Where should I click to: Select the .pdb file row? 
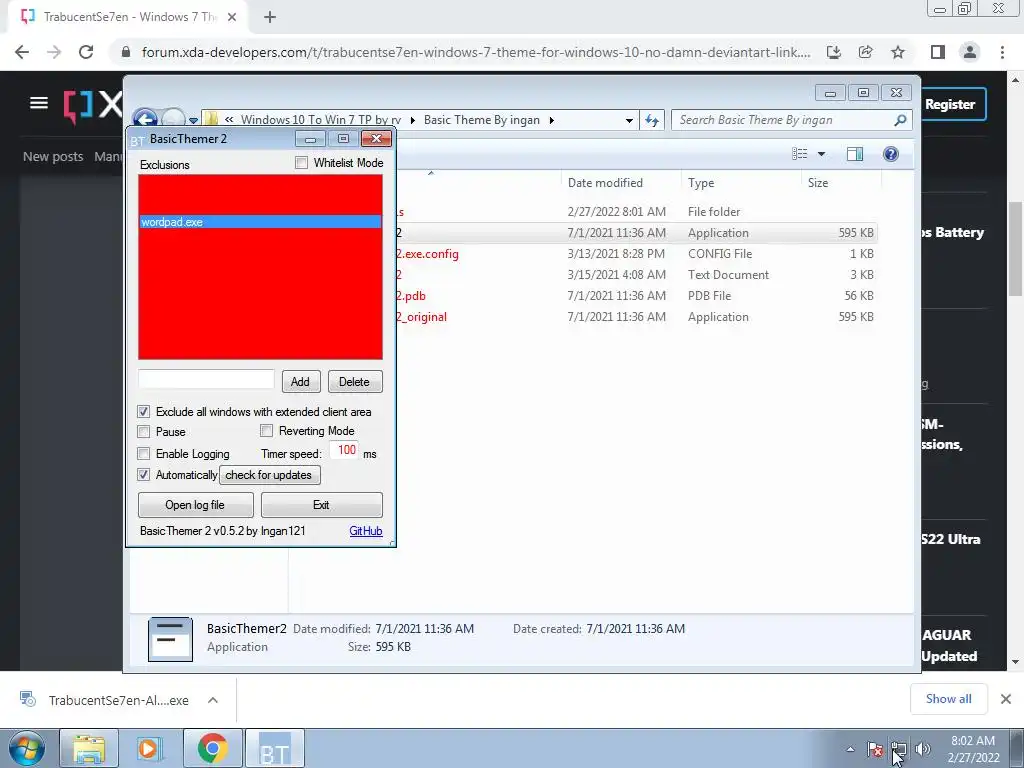(637, 296)
